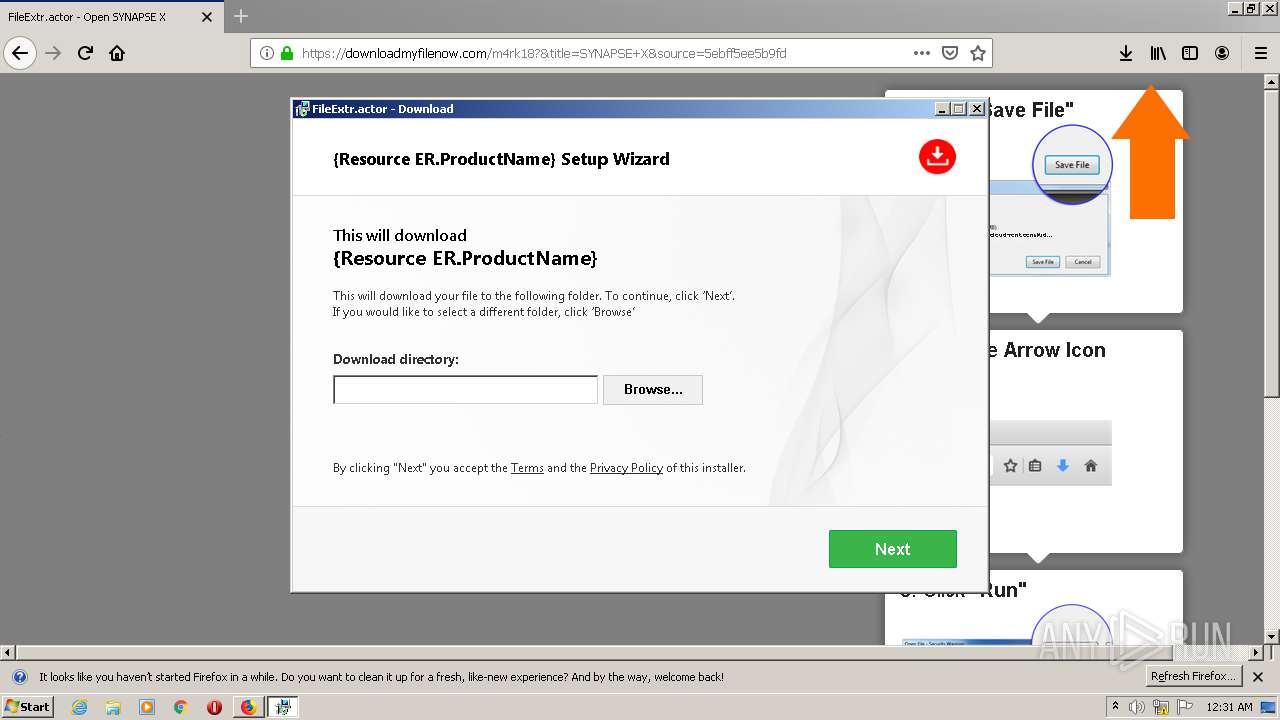Click the Firefox forward arrow
The width and height of the screenshot is (1280, 720).
point(53,53)
